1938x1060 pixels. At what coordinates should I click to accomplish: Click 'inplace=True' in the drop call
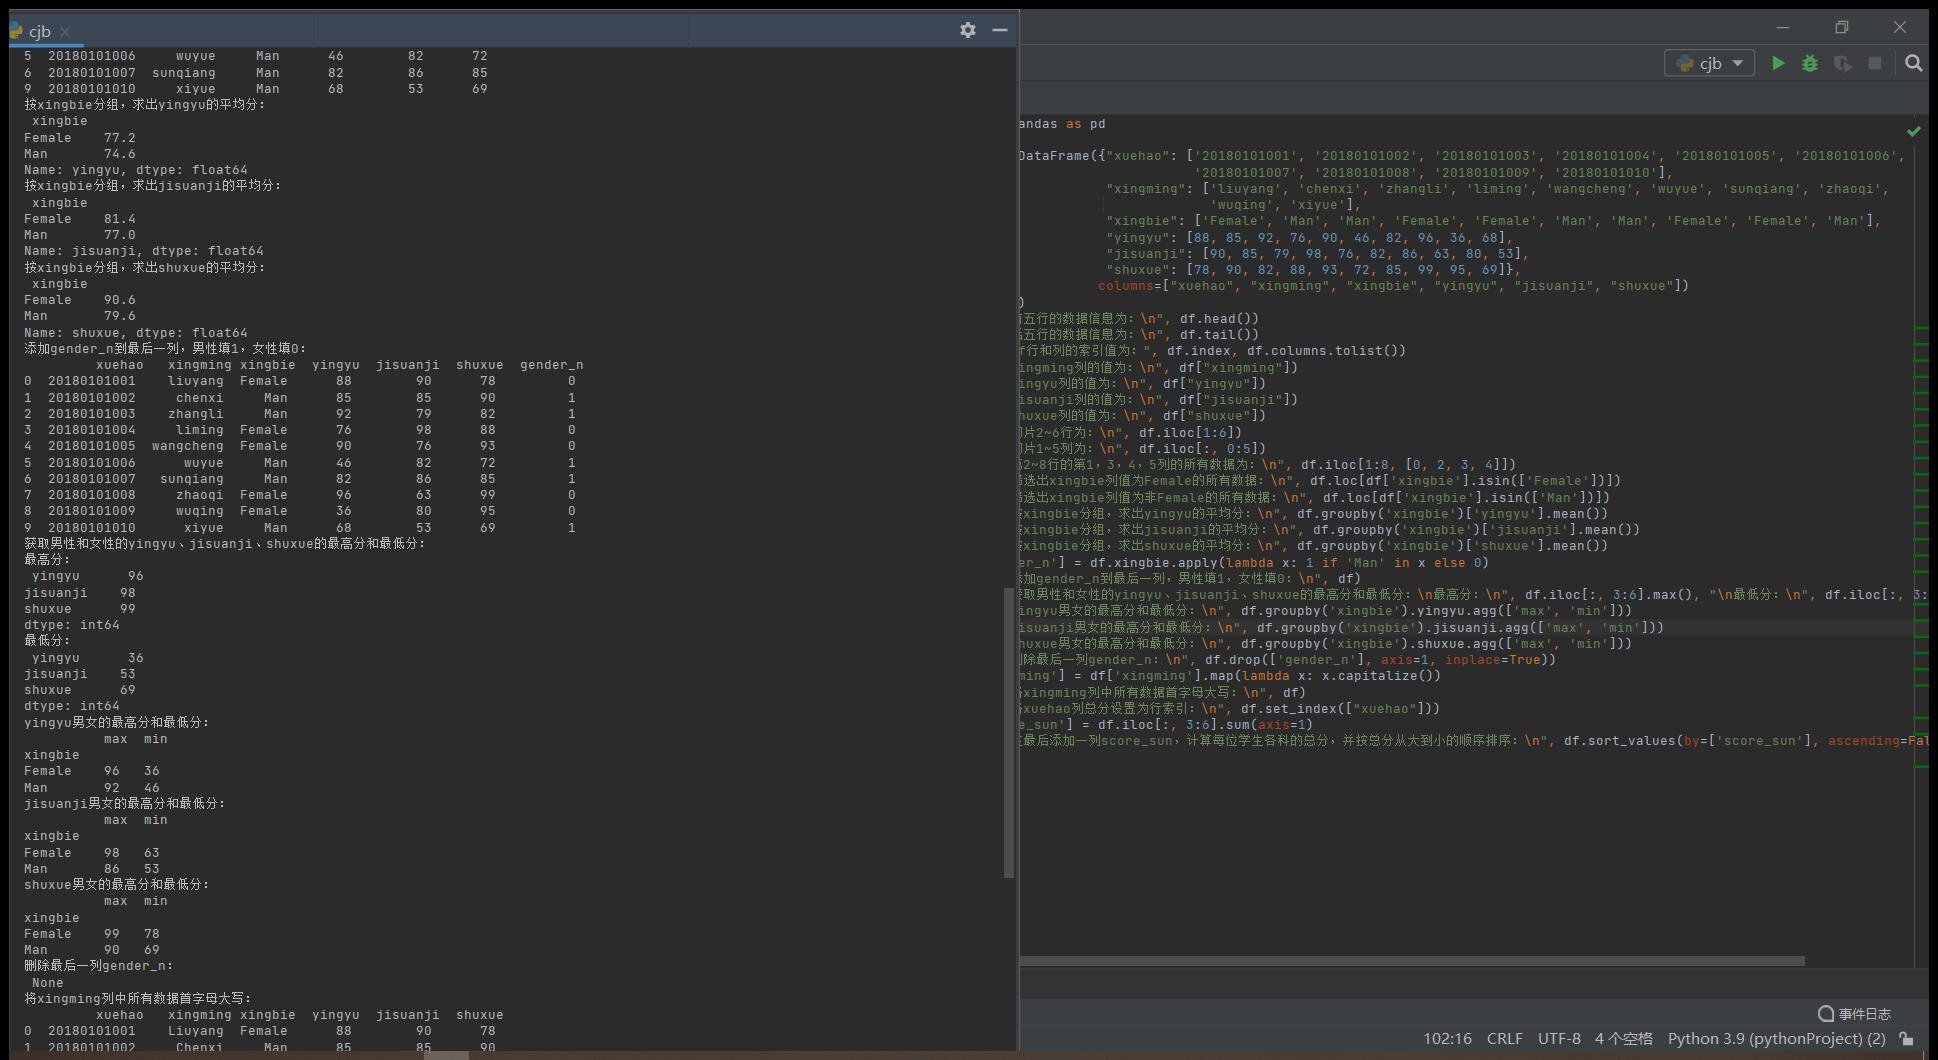1485,660
